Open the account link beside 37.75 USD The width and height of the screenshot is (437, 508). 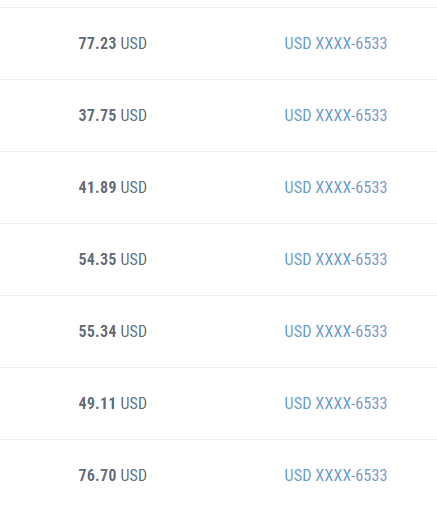336,115
